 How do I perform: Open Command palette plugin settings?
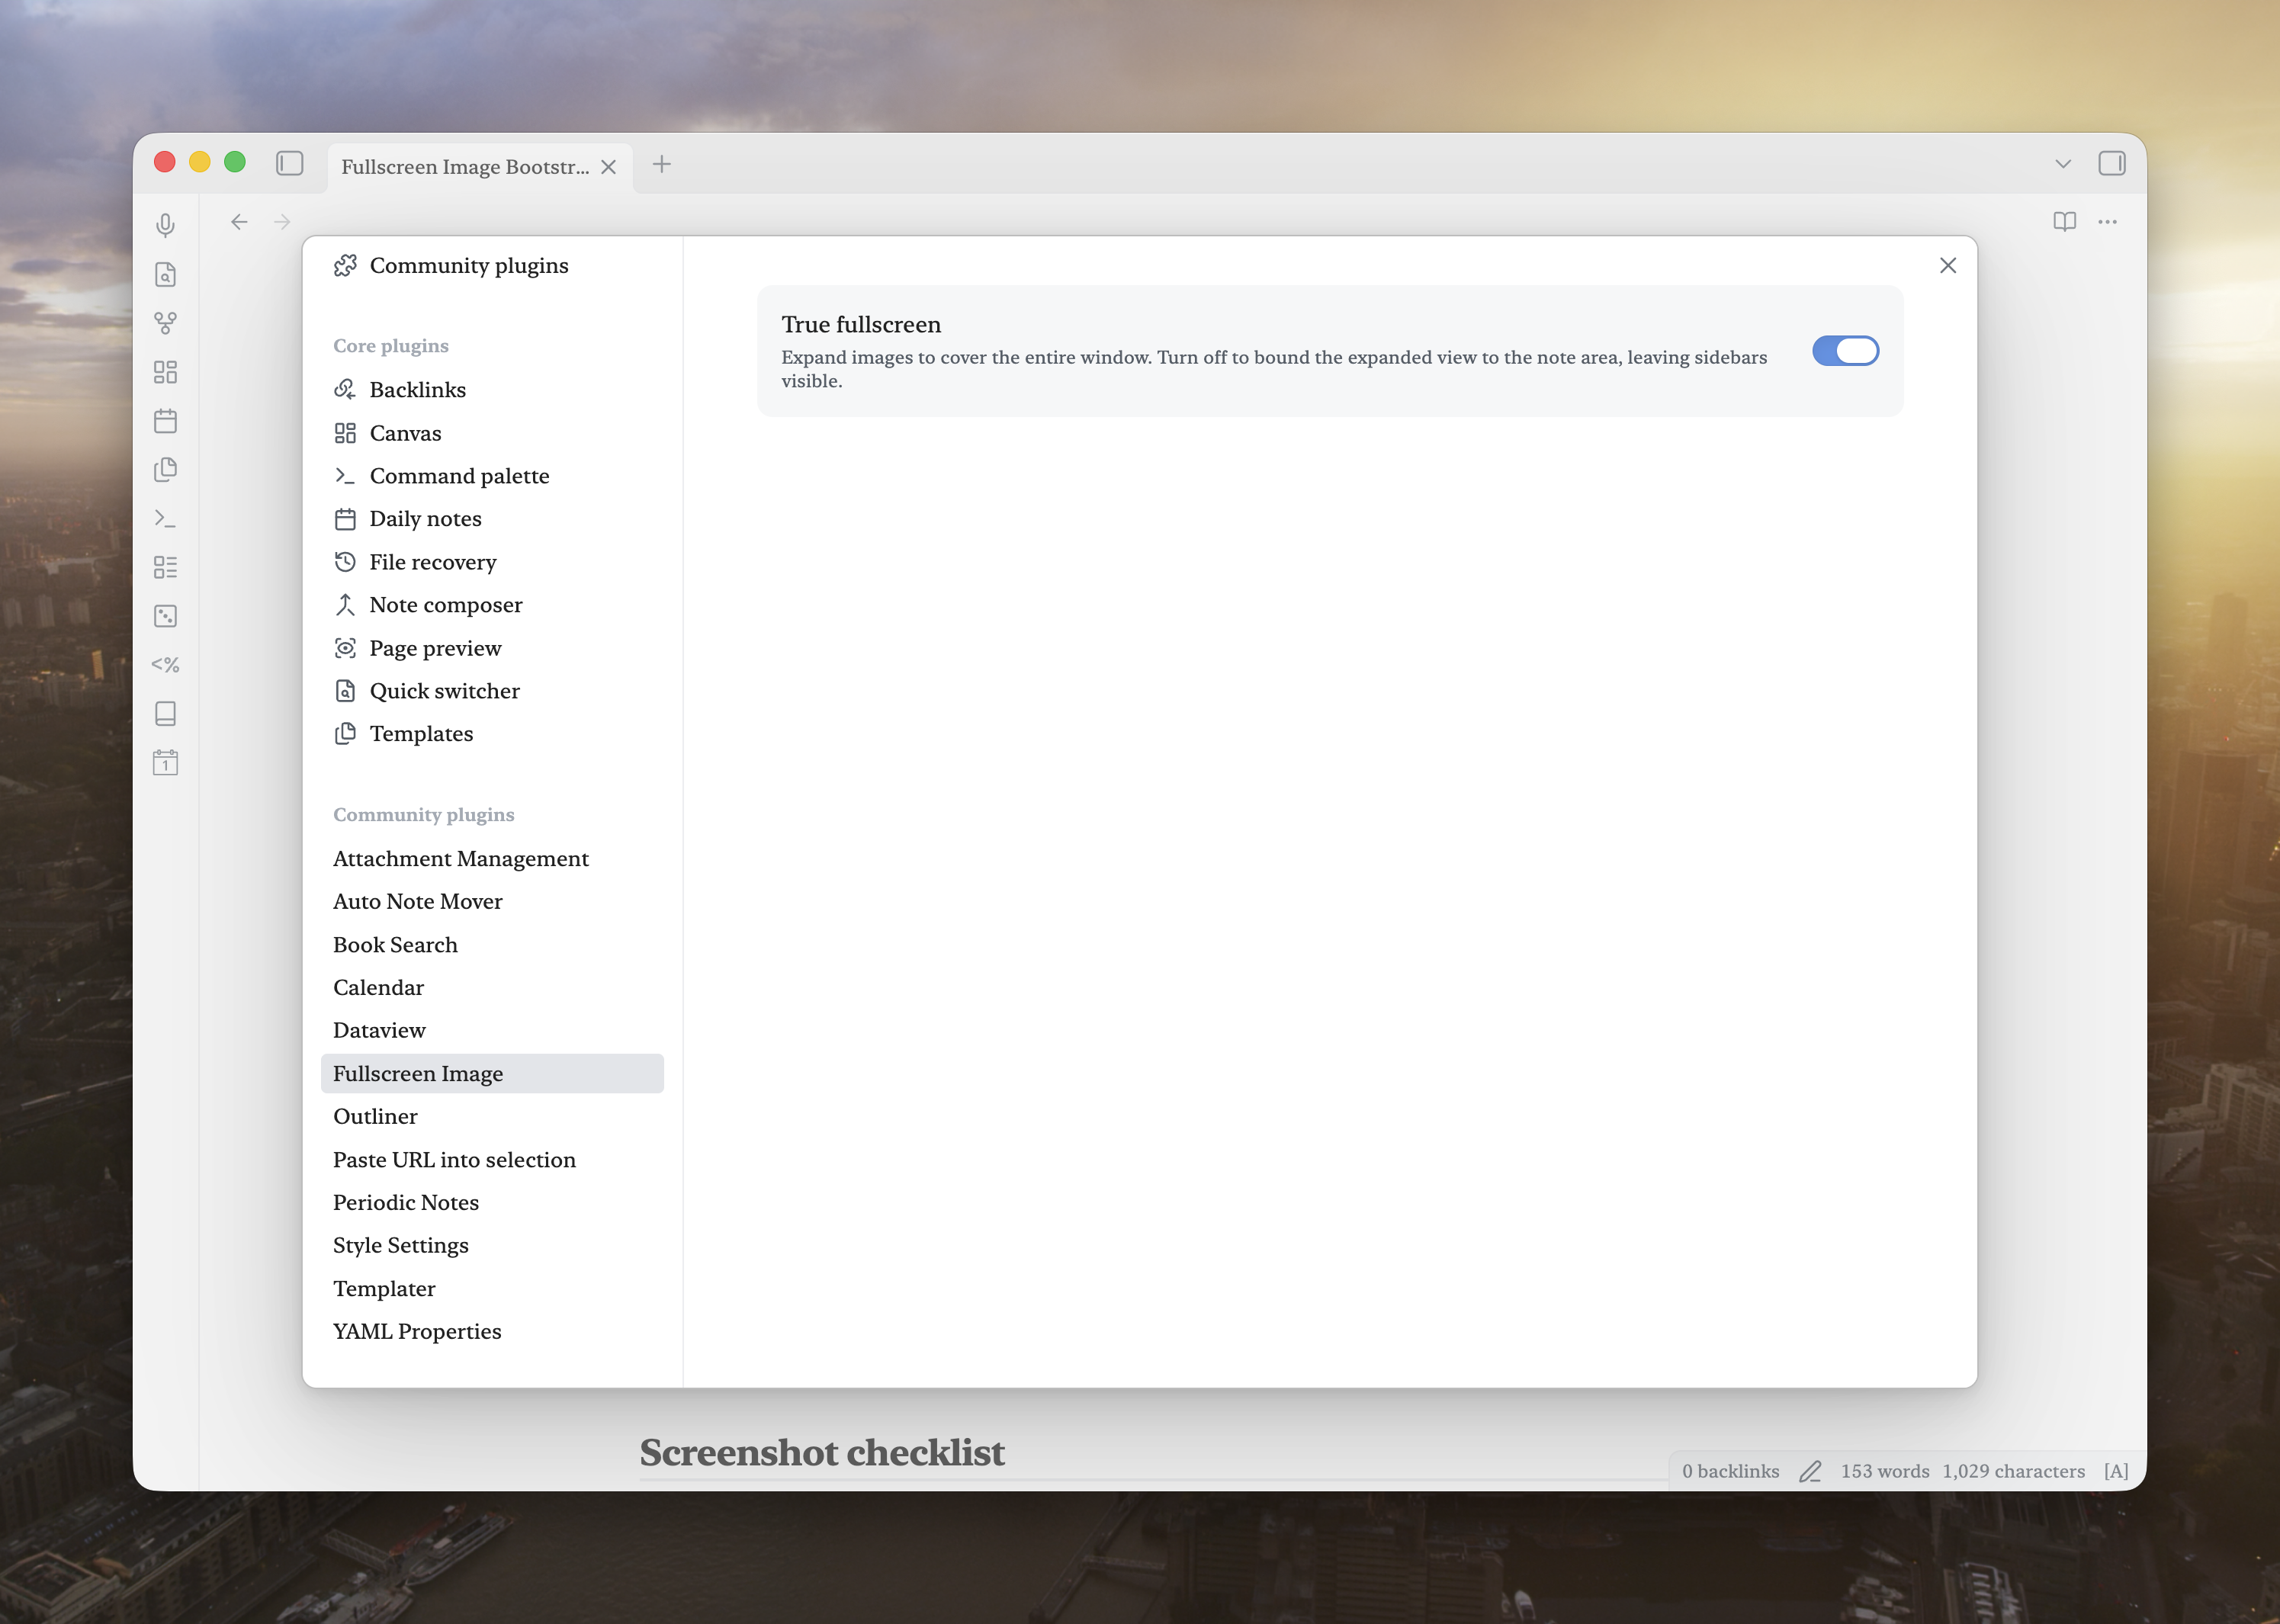(492, 476)
